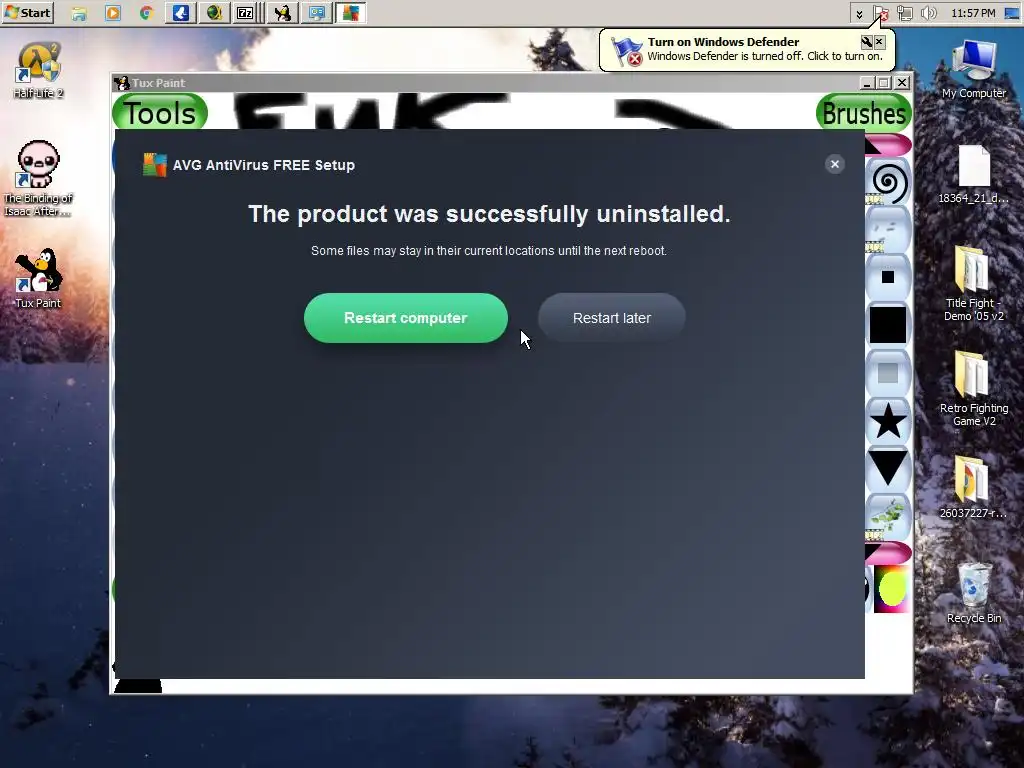Open the Half-Life 2 desktop shortcut
The height and width of the screenshot is (768, 1024).
click(38, 71)
